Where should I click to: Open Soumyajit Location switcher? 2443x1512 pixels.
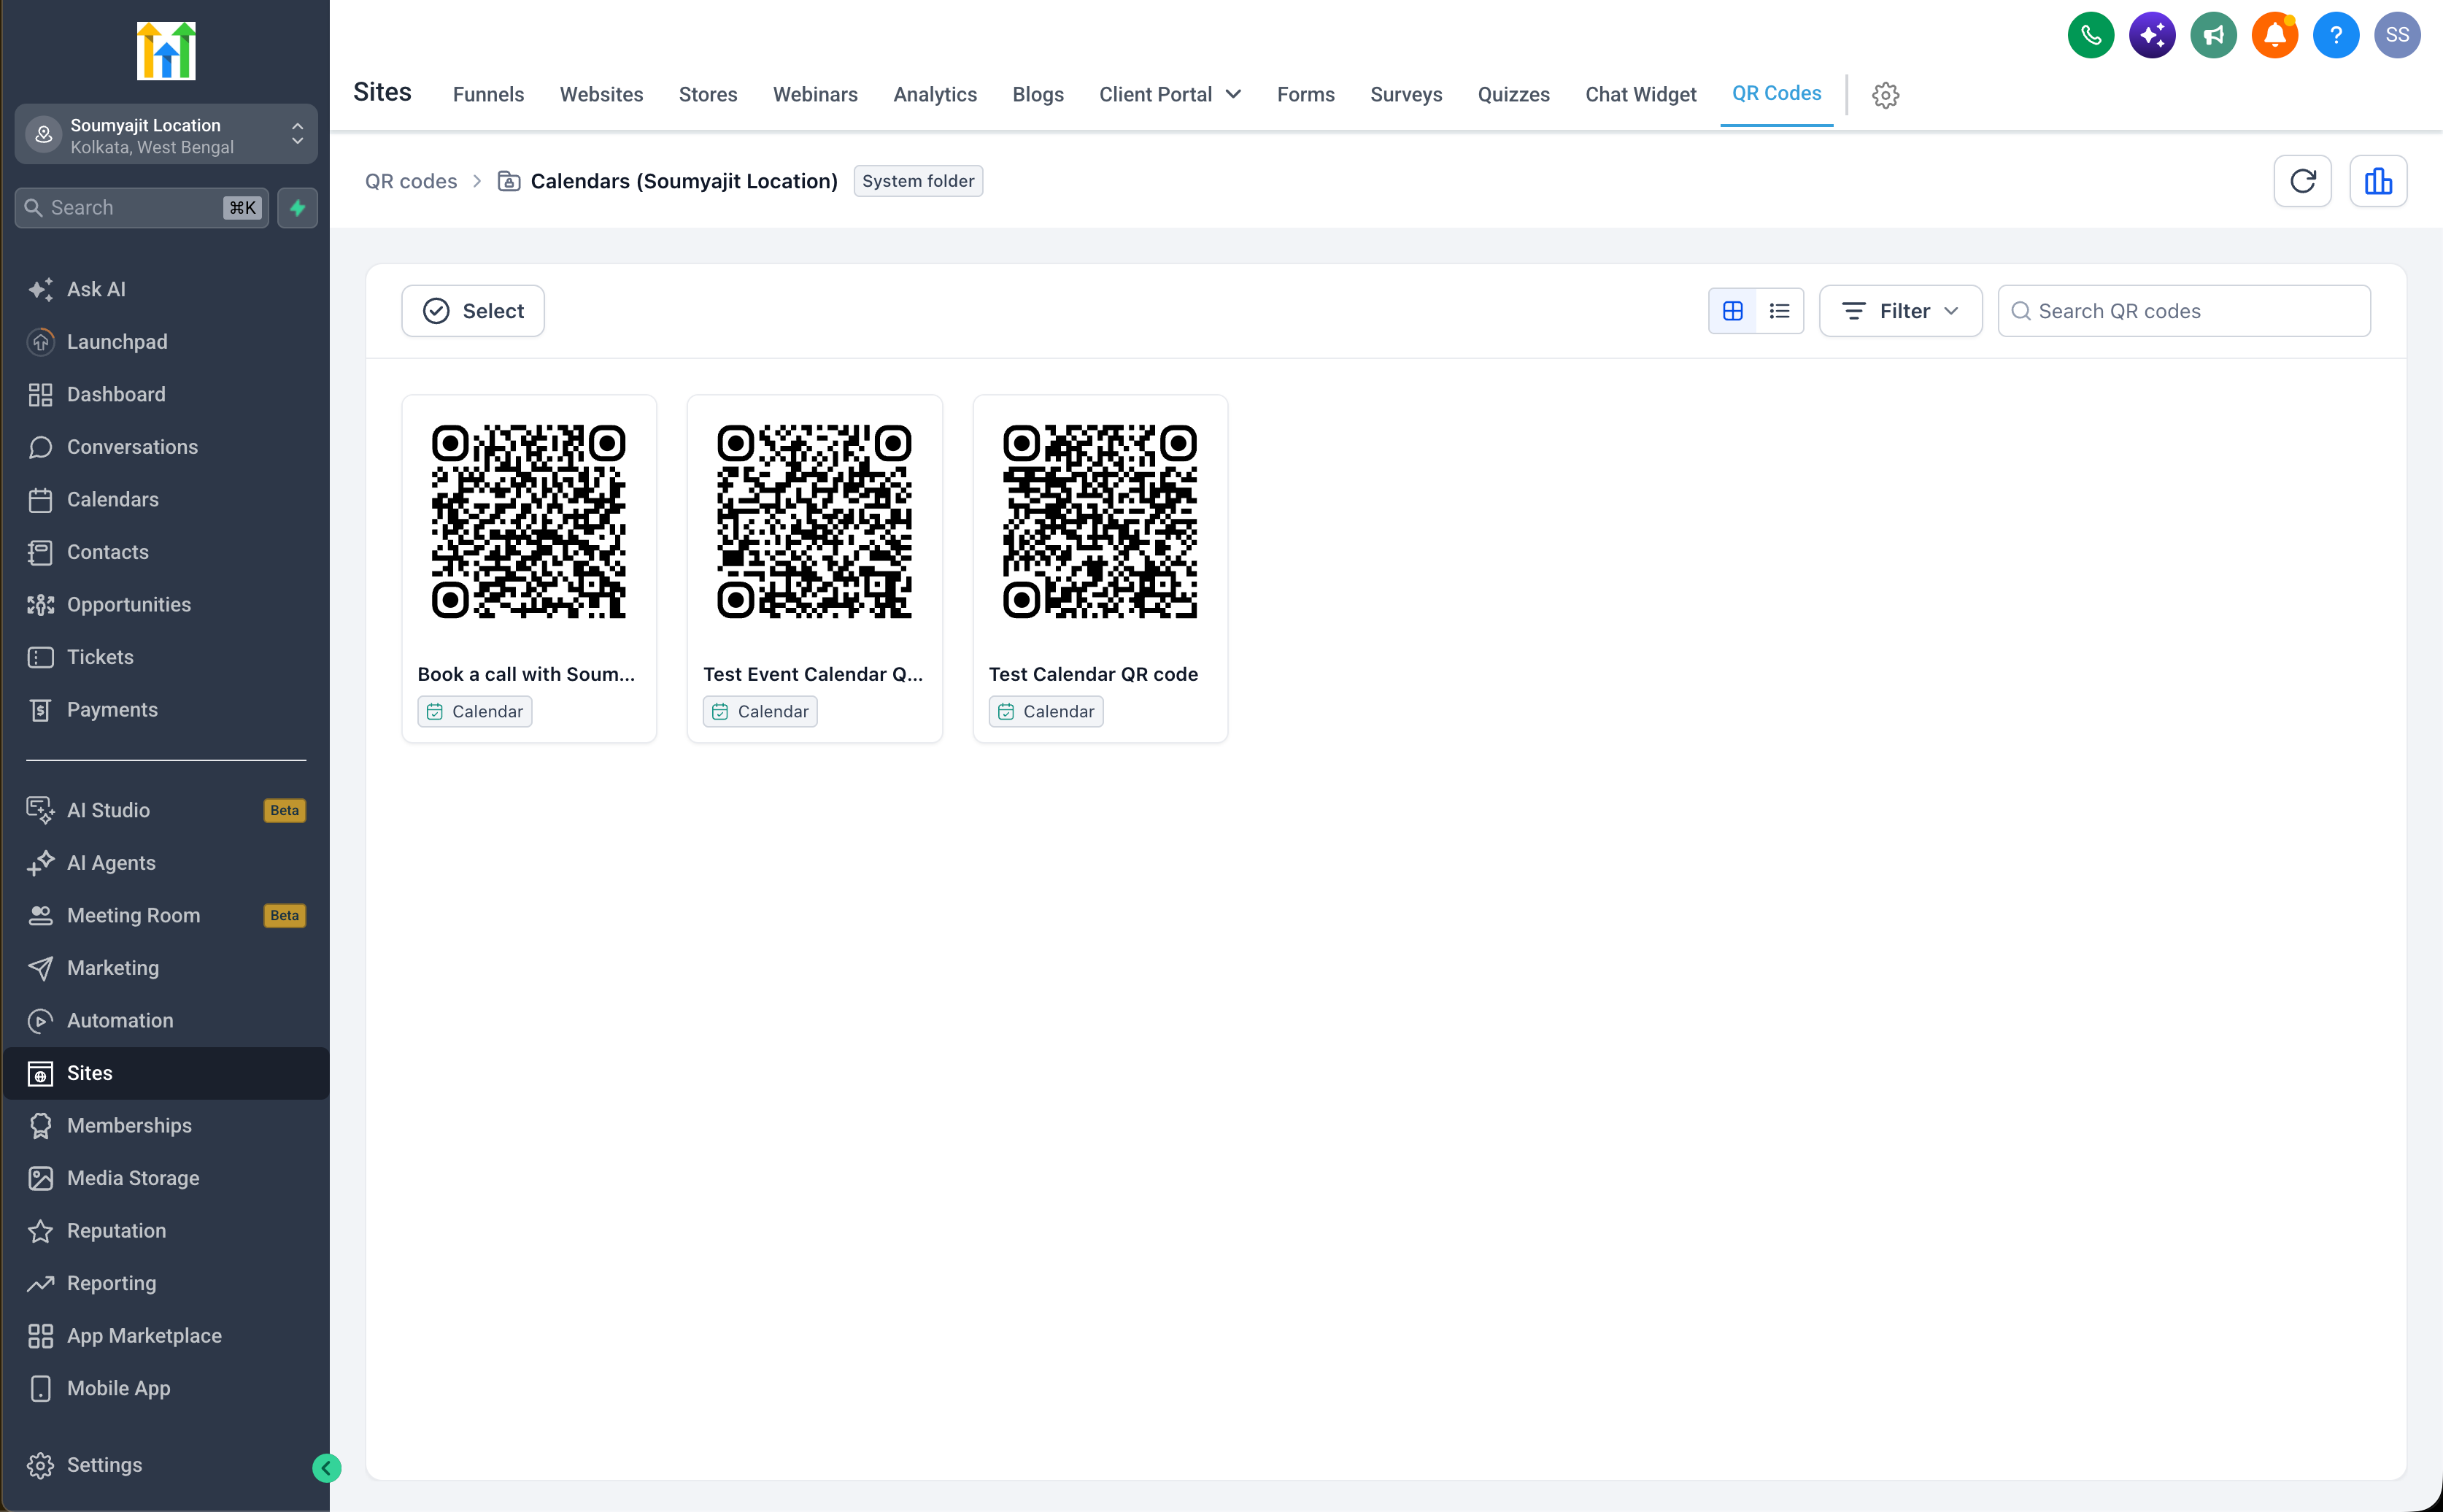pyautogui.click(x=166, y=135)
